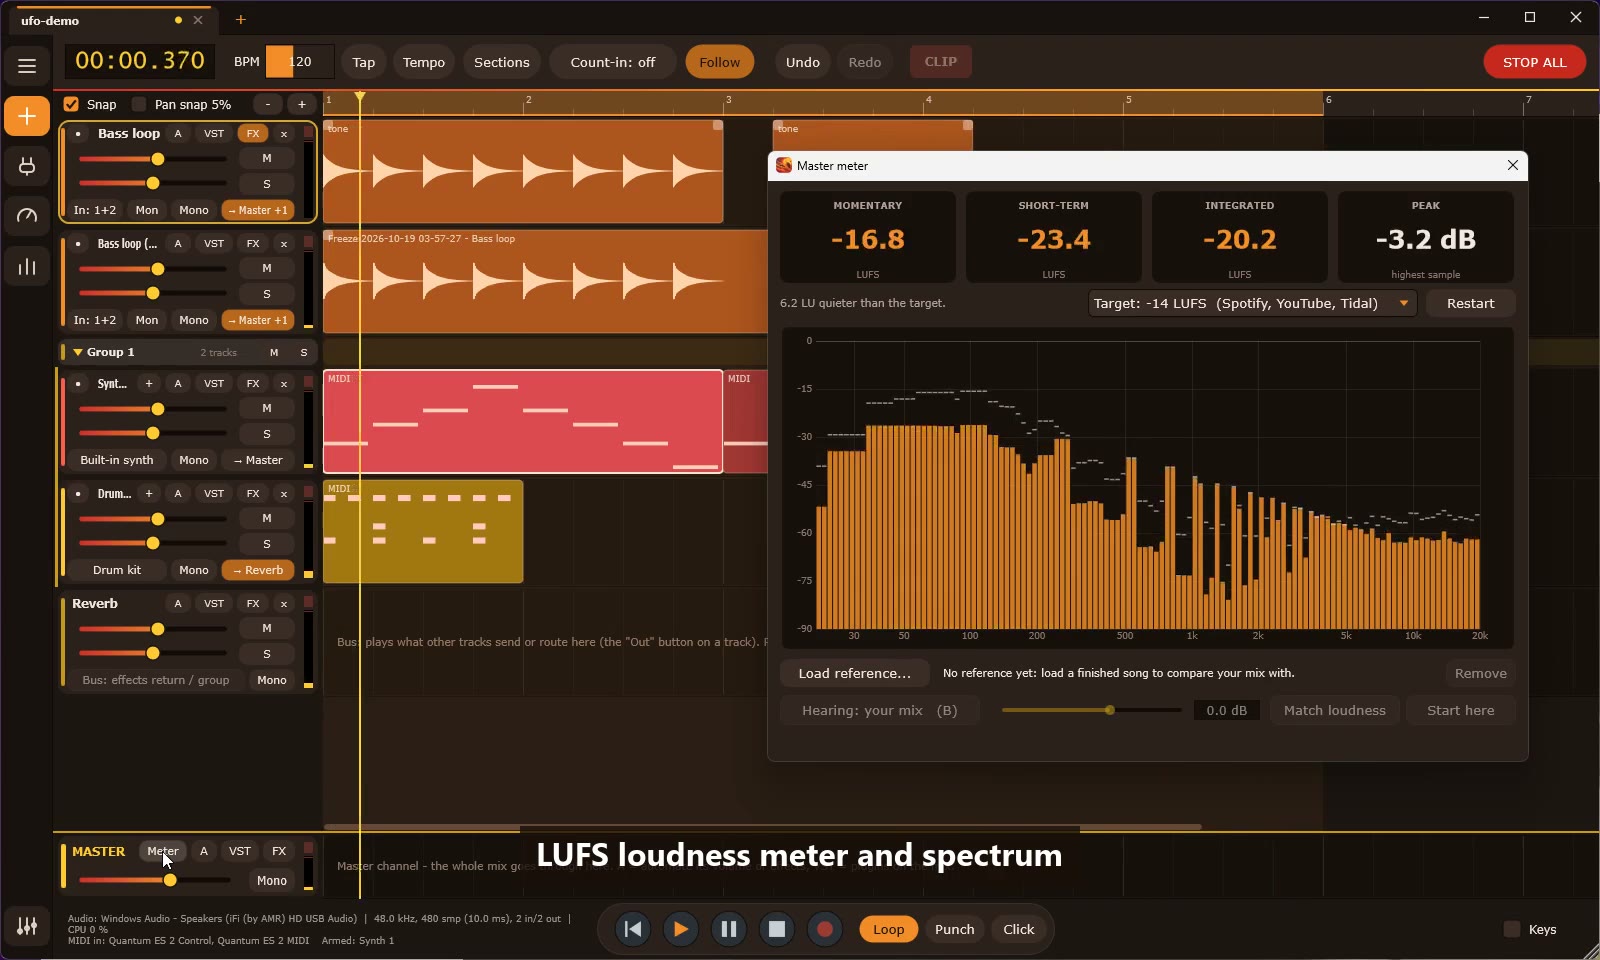Close the Master meter window
1600x960 pixels.
coord(1513,165)
